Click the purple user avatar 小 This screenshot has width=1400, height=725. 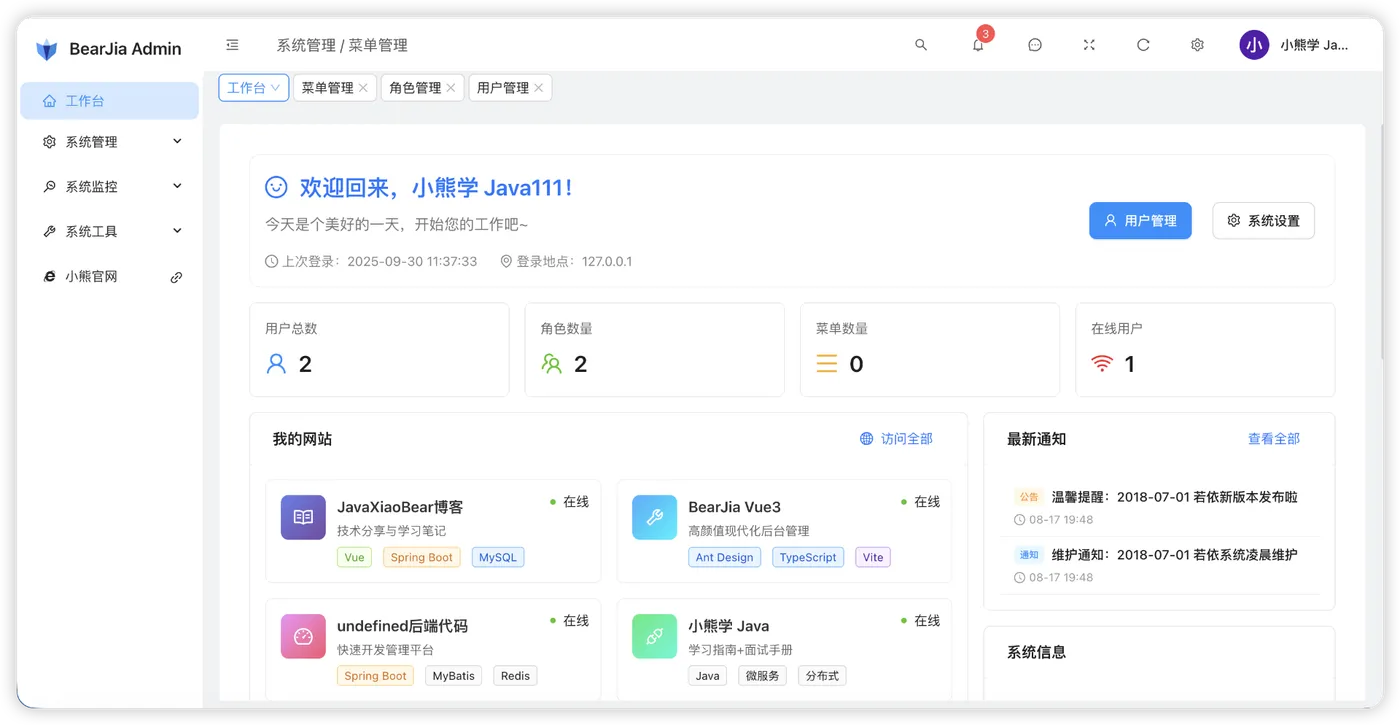pos(1254,45)
